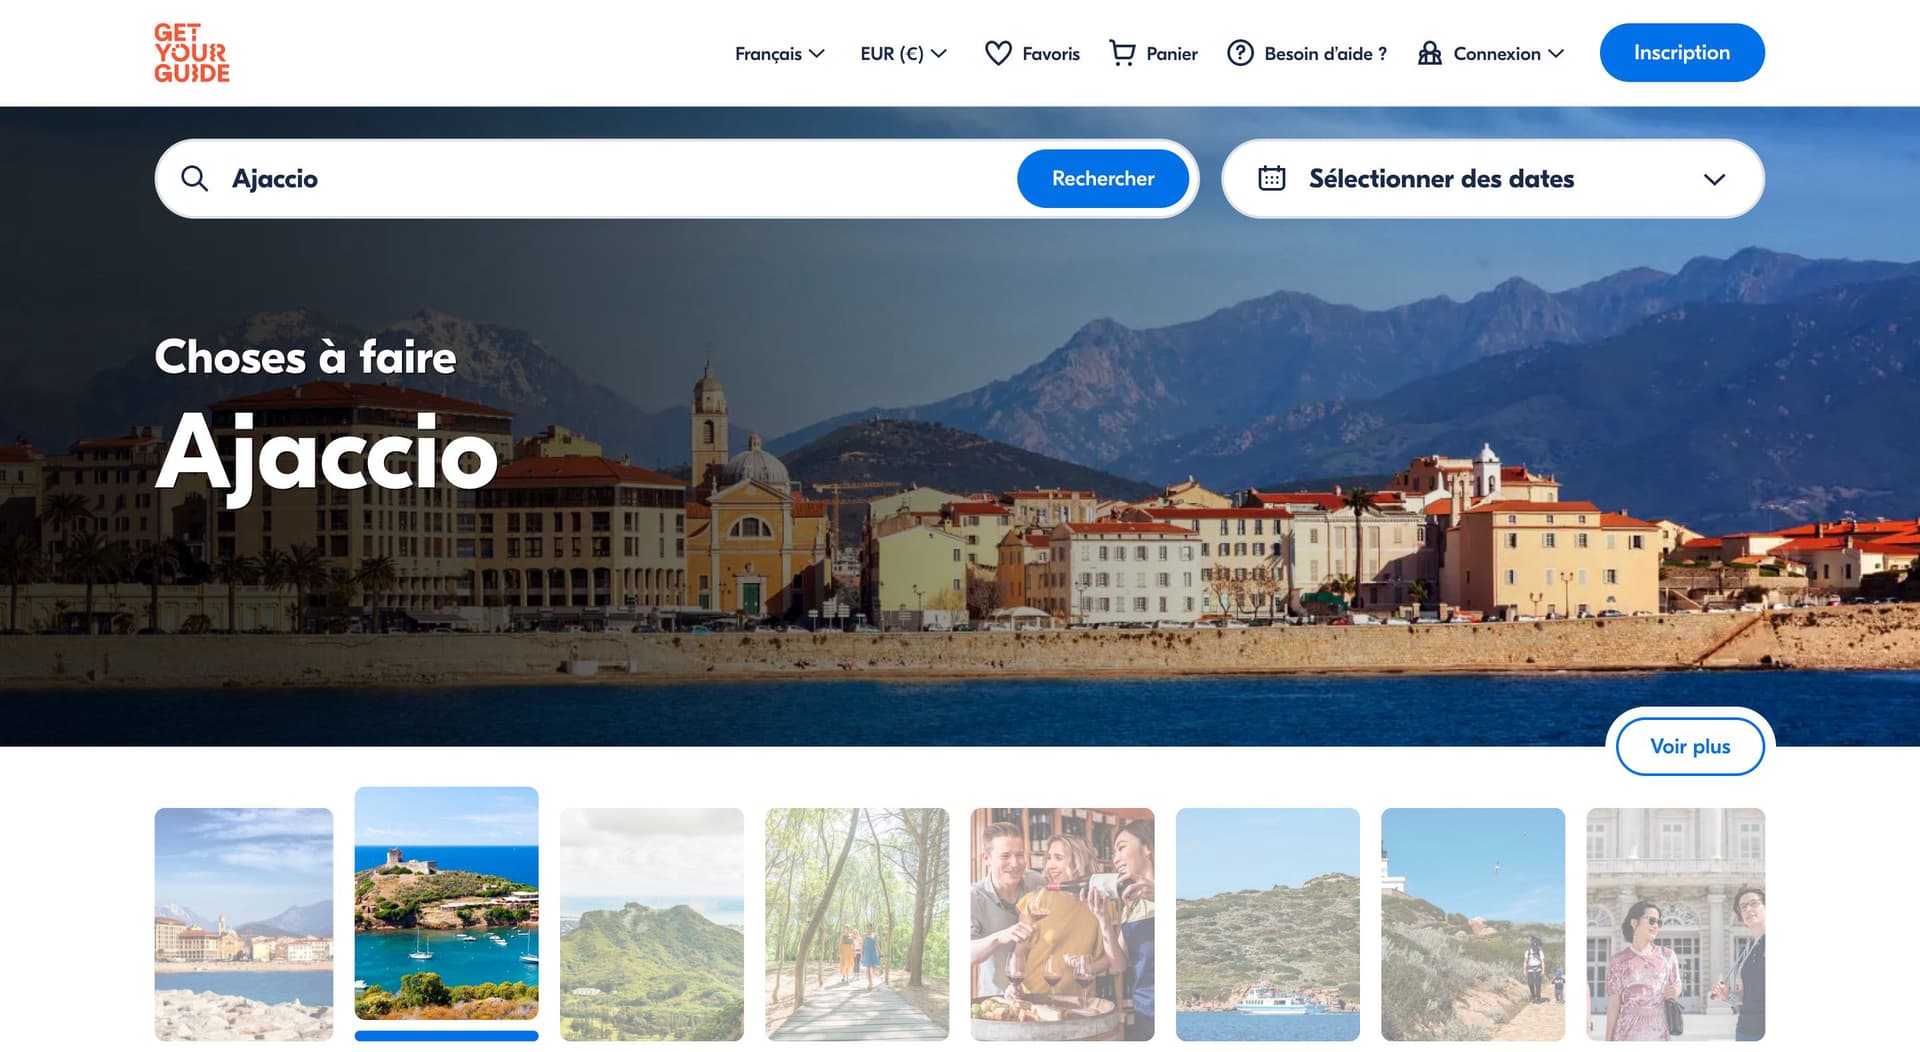Choose the forest walking path thumbnail
Screen dimensions: 1920x1052
[857, 924]
